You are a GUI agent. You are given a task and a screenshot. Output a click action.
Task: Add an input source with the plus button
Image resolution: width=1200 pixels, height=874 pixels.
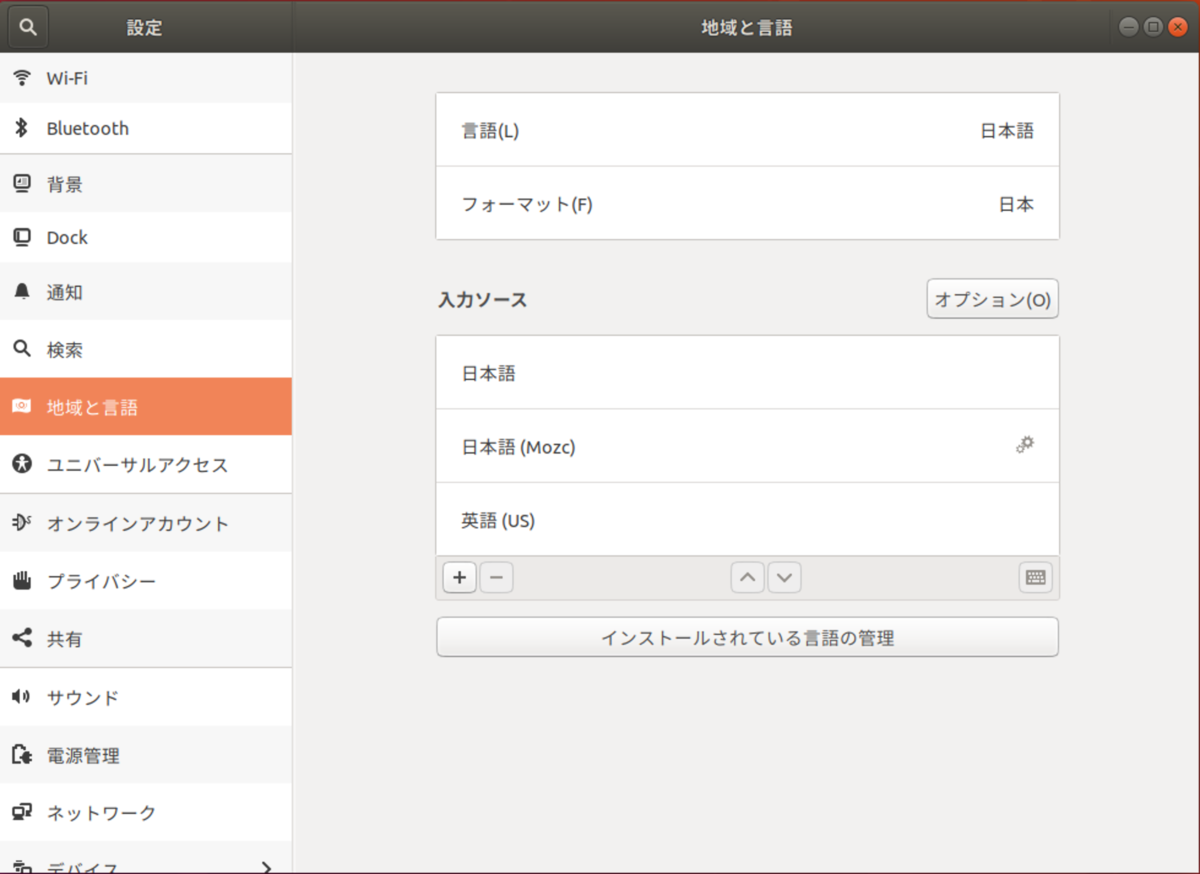click(458, 577)
